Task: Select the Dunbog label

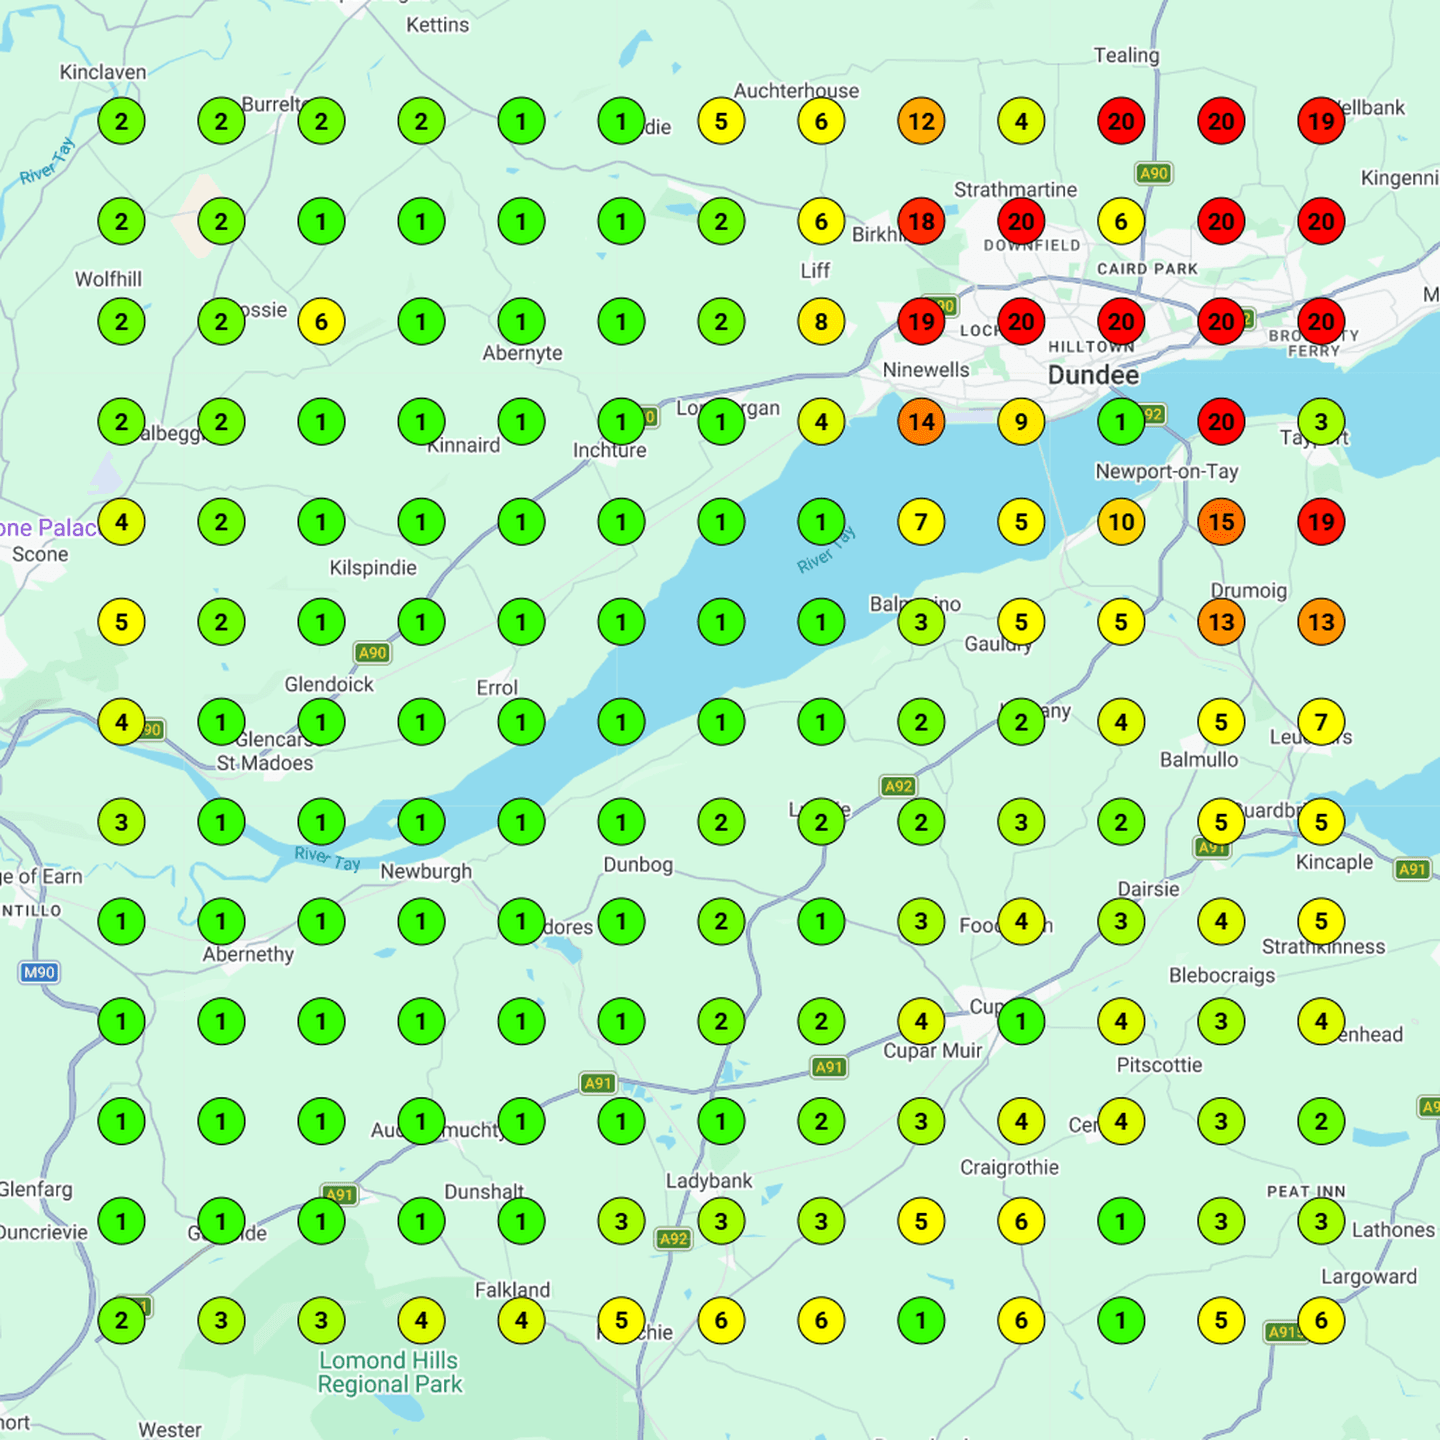Action: click(638, 865)
